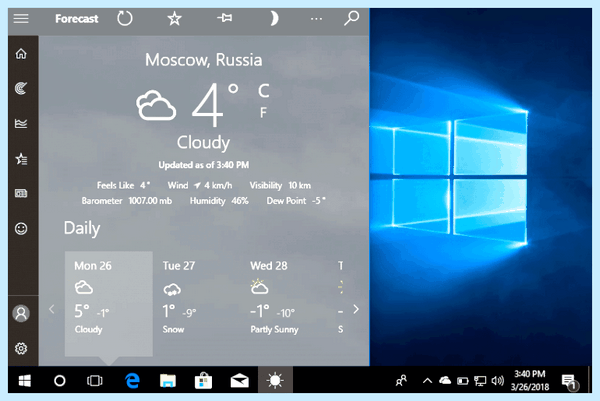The width and height of the screenshot is (600, 401).
Task: Click the Forecast page title
Action: [77, 18]
